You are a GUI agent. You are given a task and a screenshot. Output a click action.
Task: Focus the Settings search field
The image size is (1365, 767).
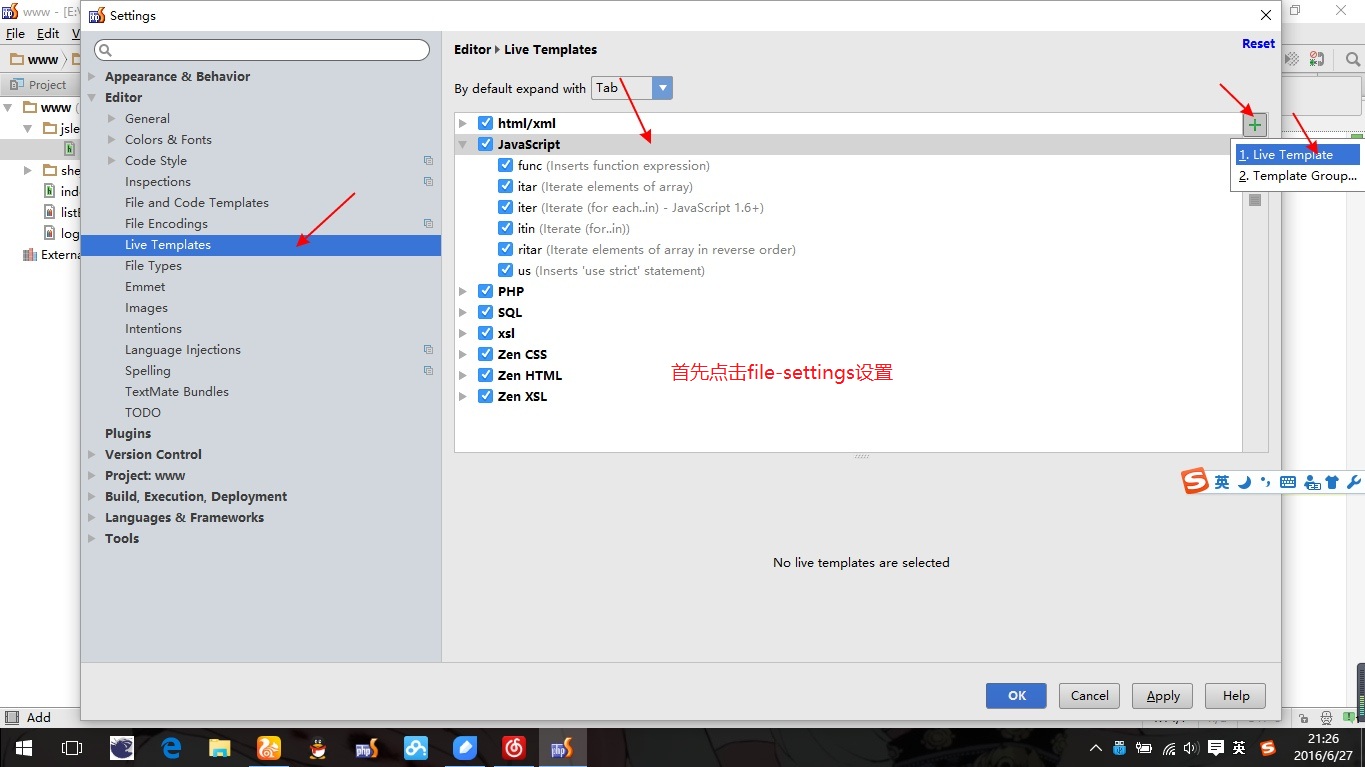(x=262, y=49)
